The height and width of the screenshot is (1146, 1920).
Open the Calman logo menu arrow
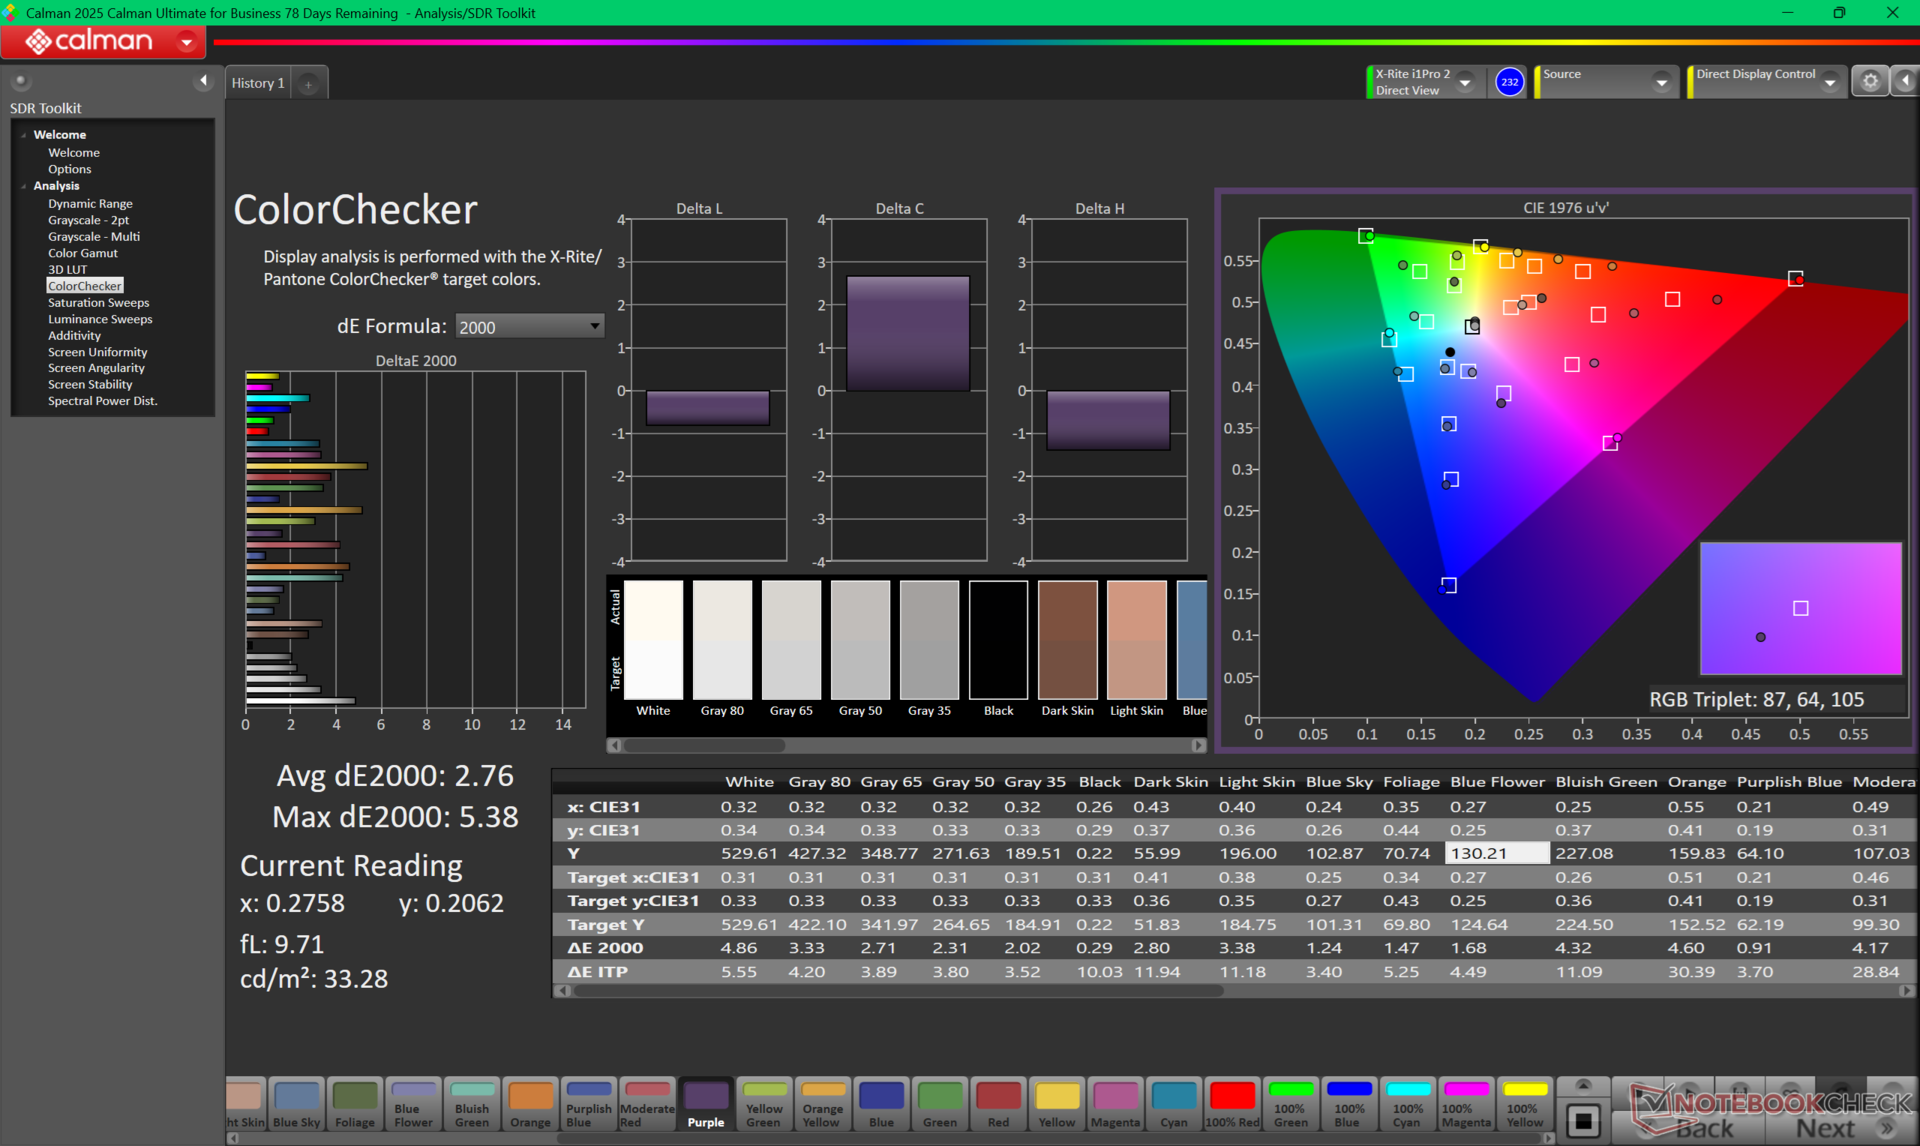click(x=187, y=41)
